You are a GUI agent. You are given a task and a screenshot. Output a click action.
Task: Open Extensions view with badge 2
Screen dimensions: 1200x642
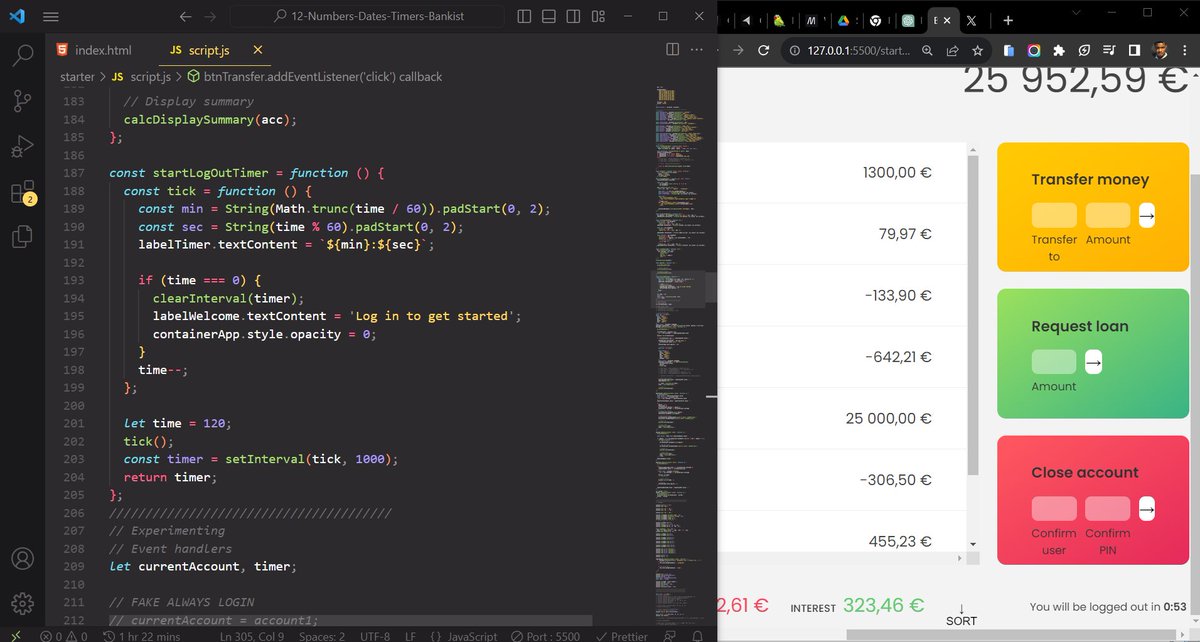click(x=22, y=192)
